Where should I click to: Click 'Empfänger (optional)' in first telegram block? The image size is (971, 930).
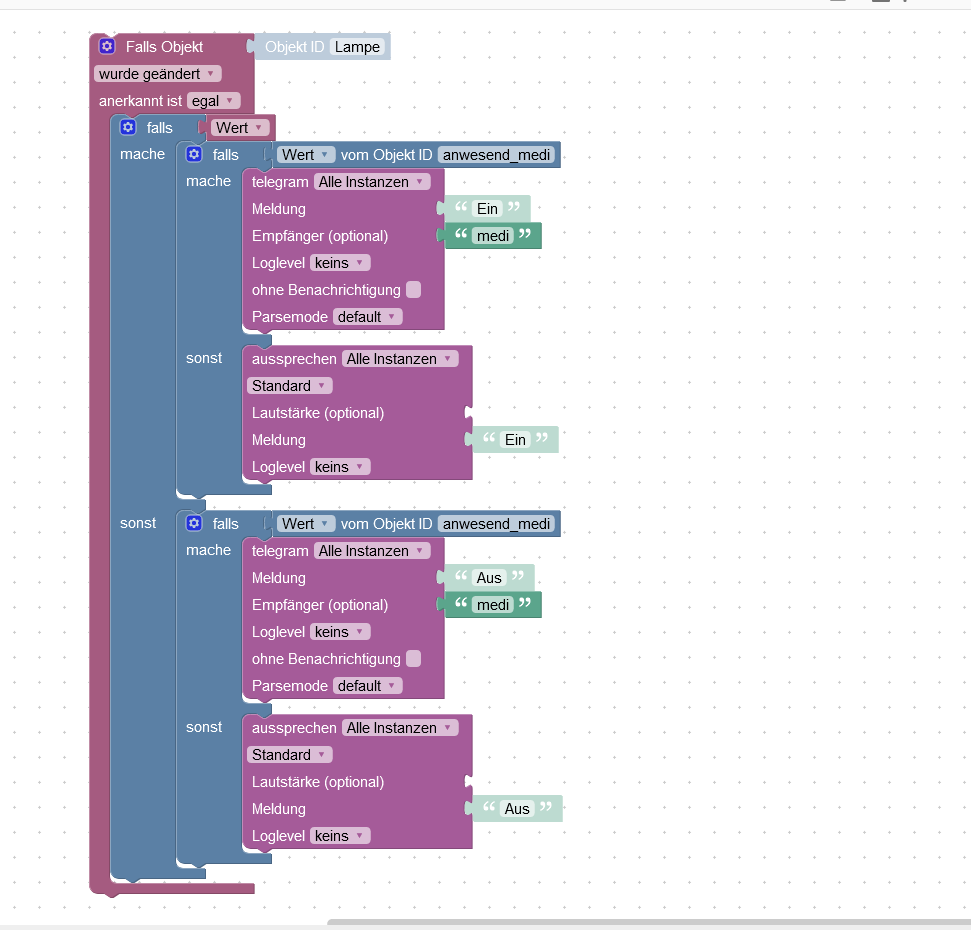point(320,236)
